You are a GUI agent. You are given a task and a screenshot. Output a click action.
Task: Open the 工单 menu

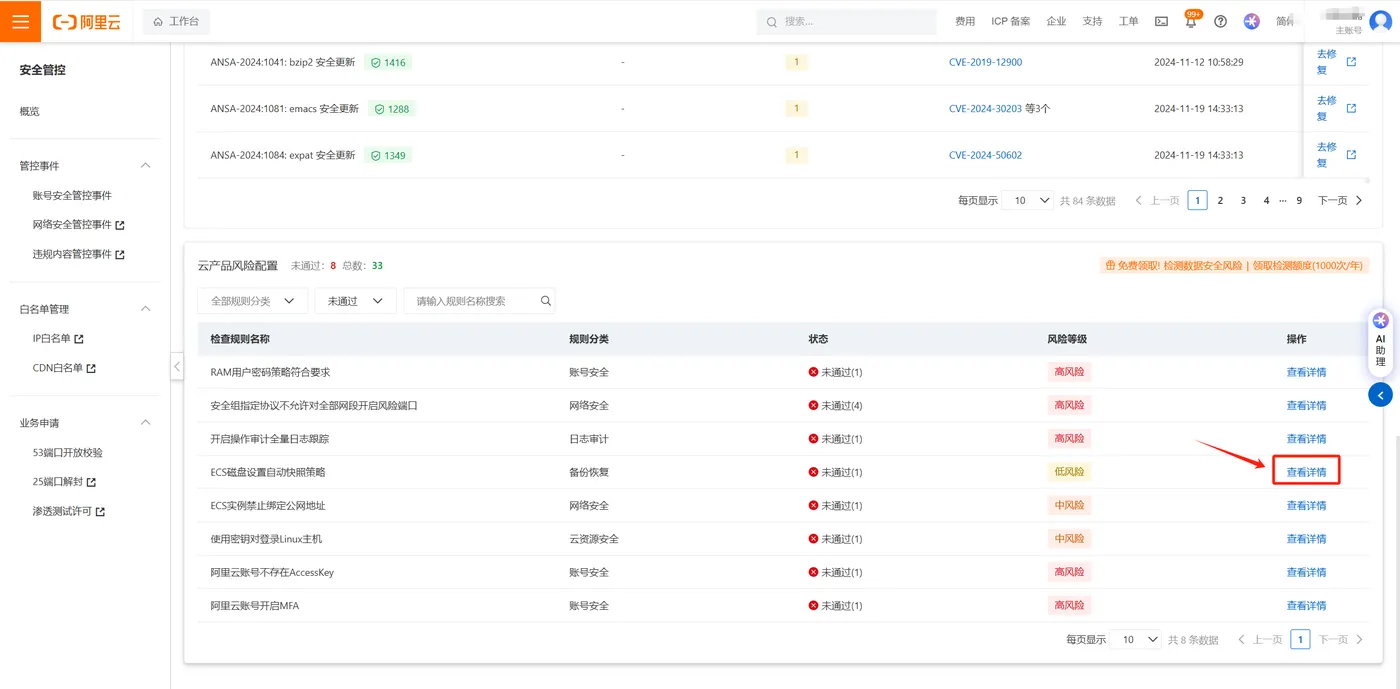[x=1128, y=21]
